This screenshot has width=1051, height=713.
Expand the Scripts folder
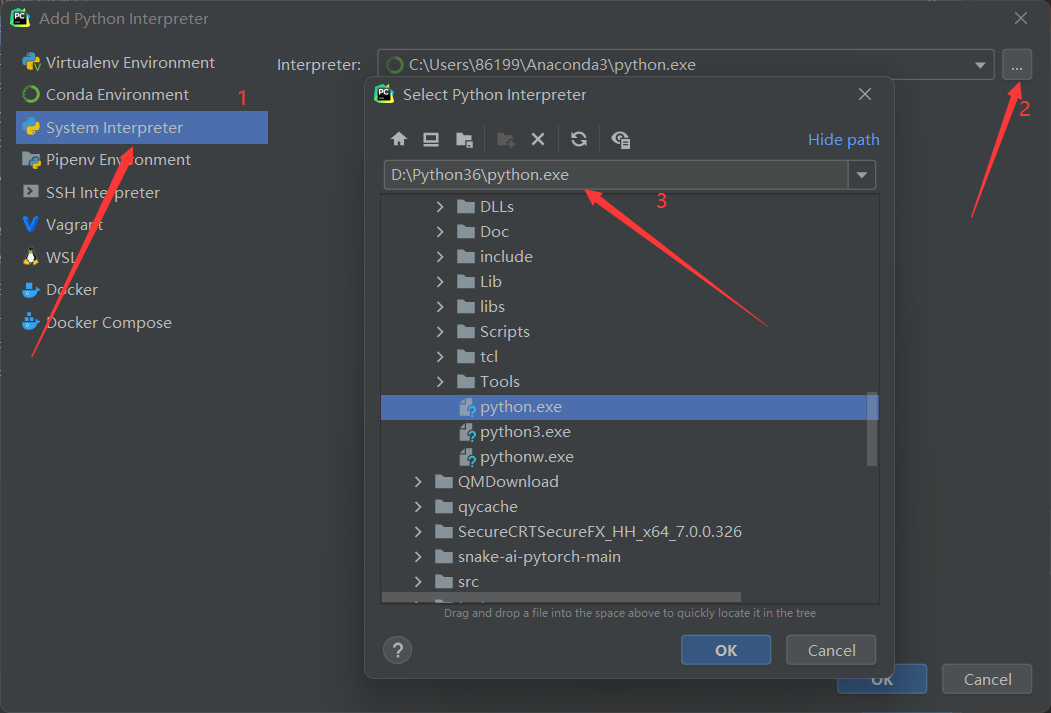point(440,332)
